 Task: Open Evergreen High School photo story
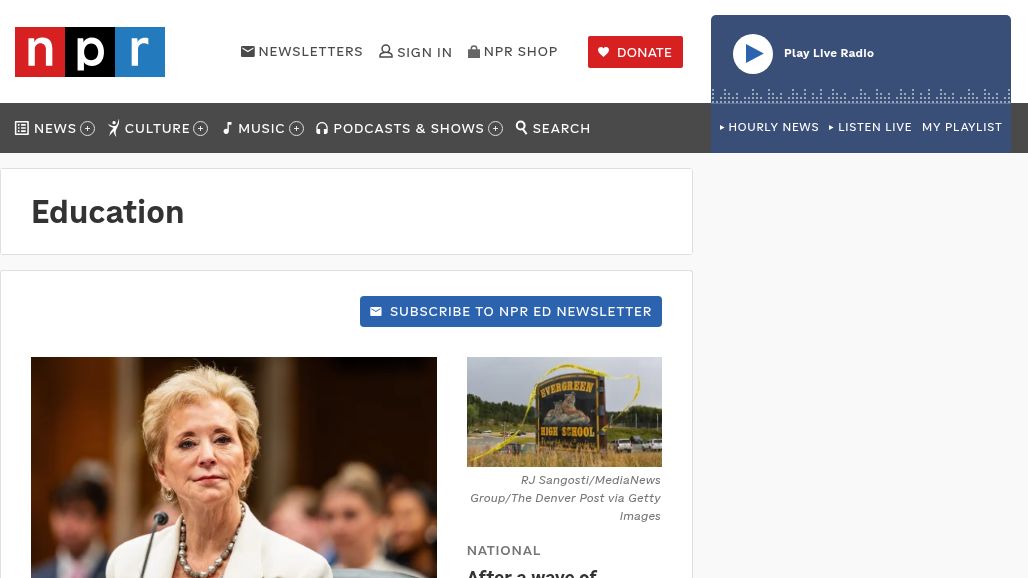click(x=564, y=411)
